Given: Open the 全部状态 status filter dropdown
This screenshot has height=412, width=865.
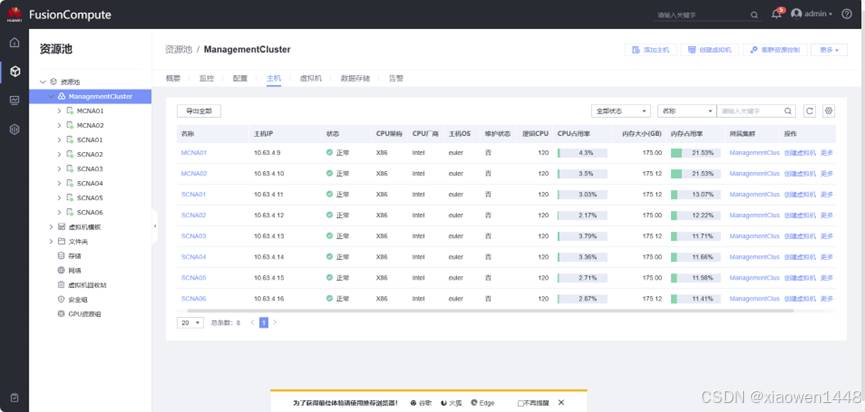Looking at the screenshot, I should point(621,111).
